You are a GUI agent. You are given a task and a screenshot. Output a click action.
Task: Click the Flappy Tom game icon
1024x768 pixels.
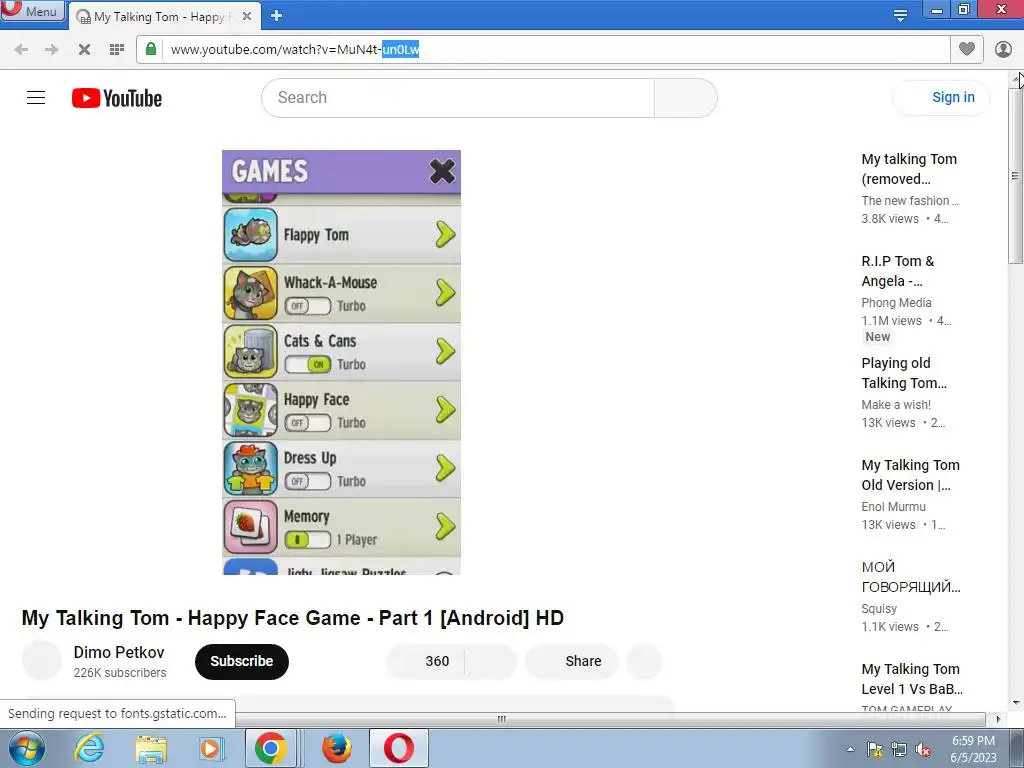251,235
